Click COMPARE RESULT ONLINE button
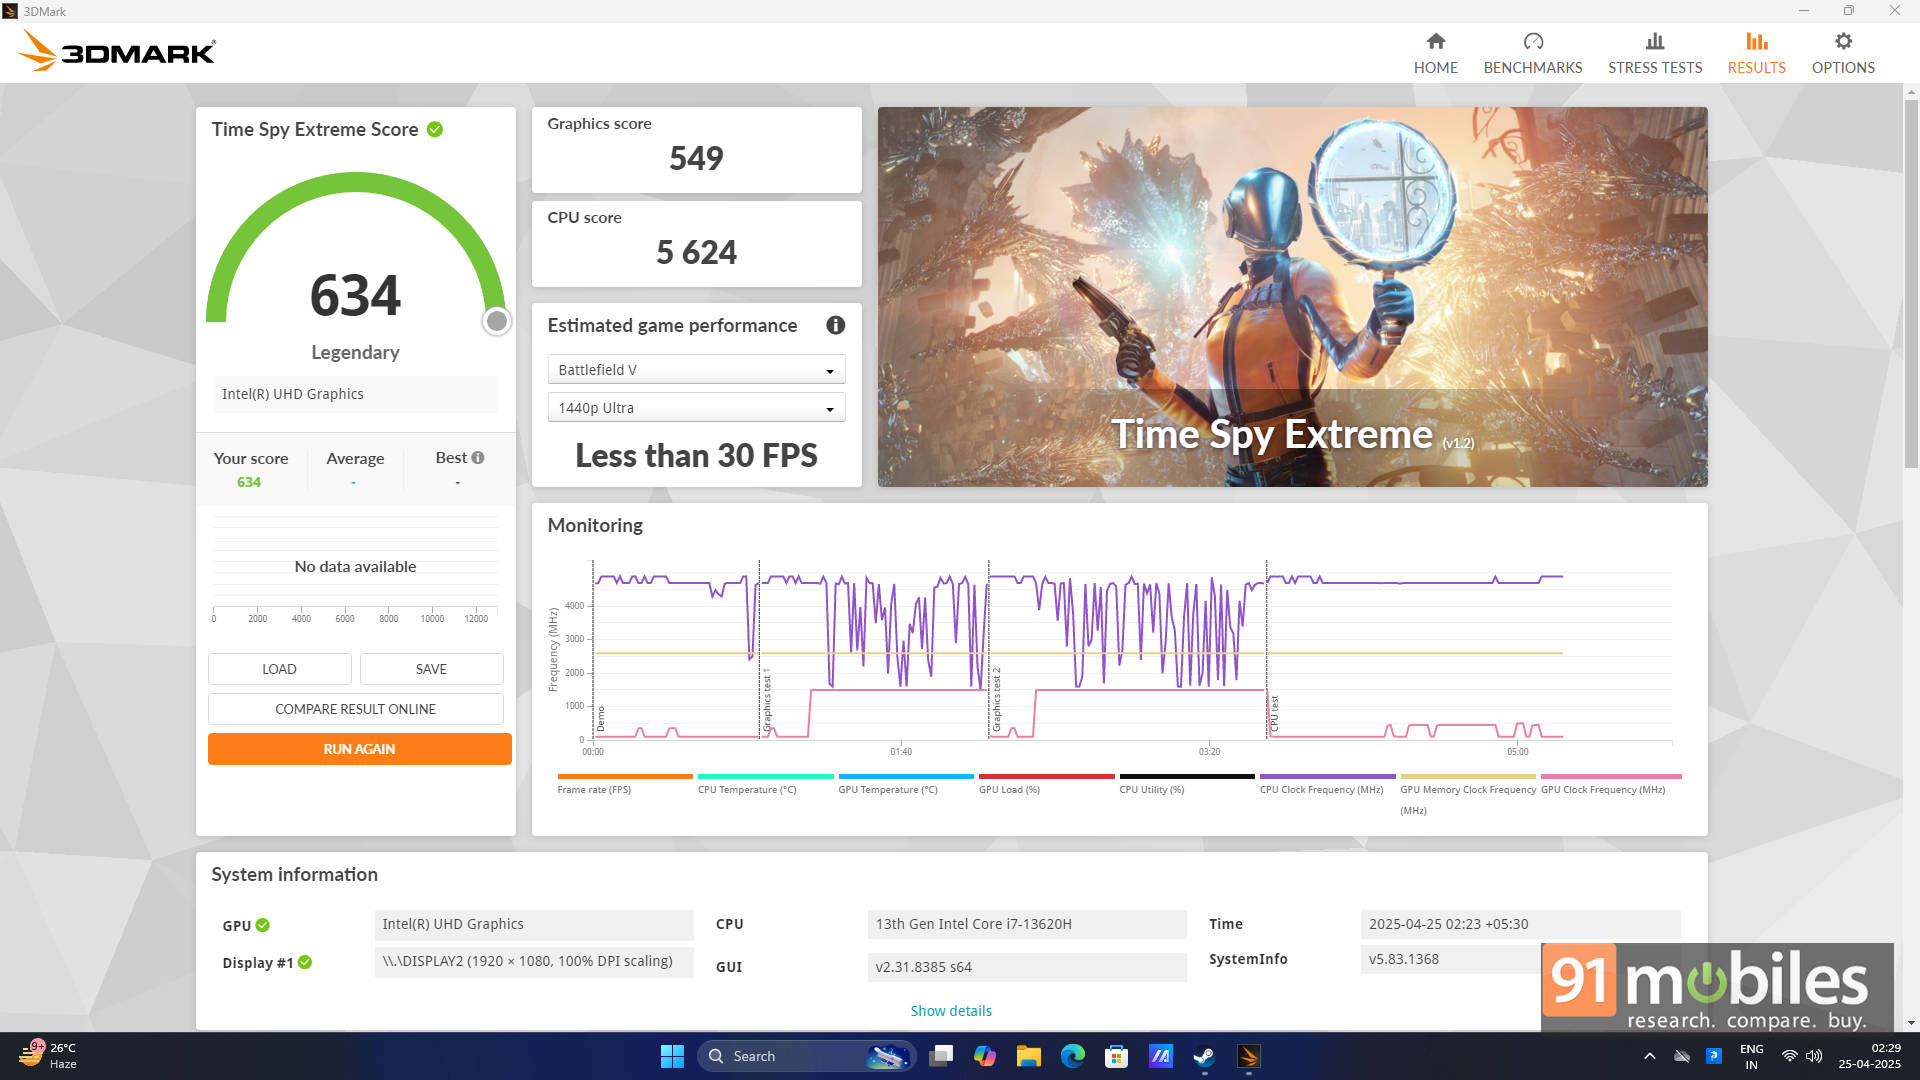The width and height of the screenshot is (1920, 1080). pyautogui.click(x=355, y=709)
